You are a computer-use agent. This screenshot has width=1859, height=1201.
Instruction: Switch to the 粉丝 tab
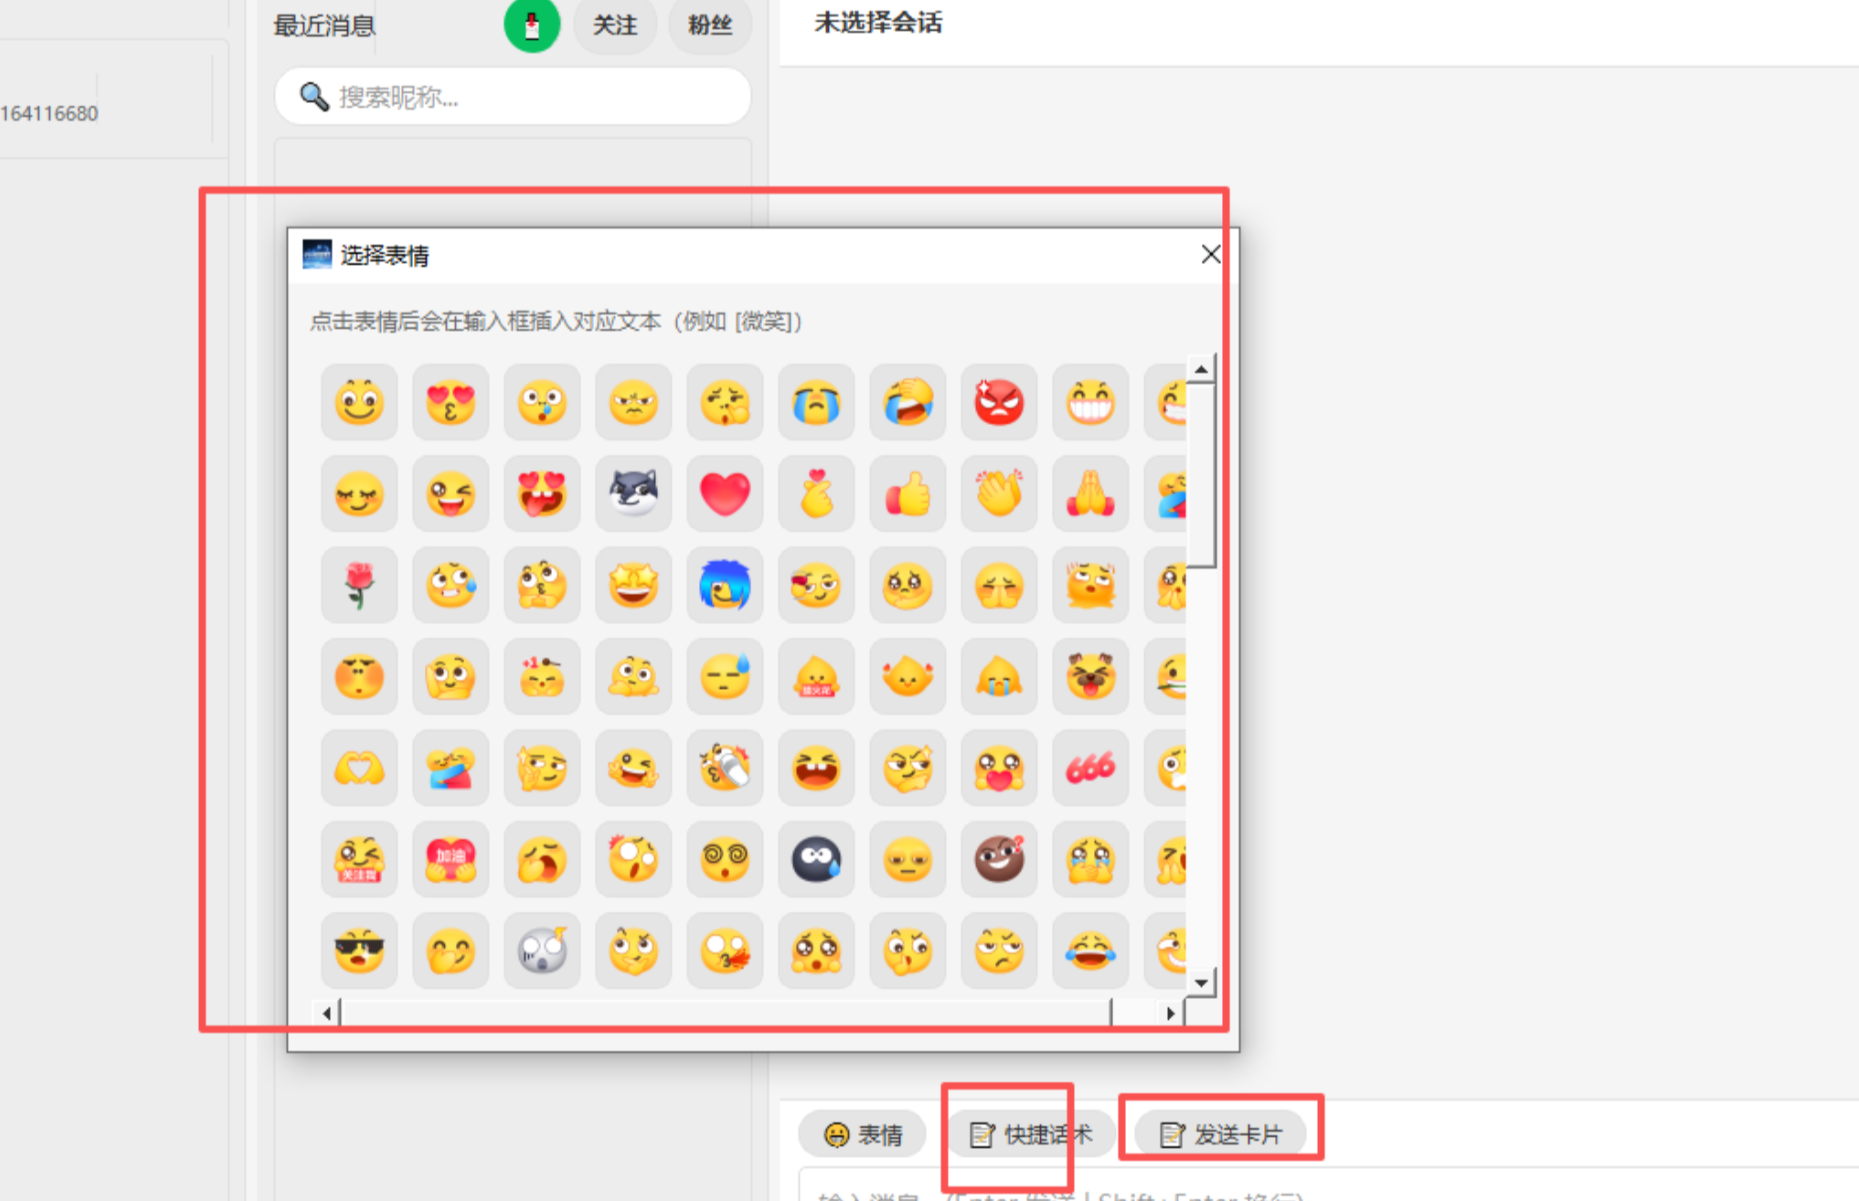(x=709, y=25)
